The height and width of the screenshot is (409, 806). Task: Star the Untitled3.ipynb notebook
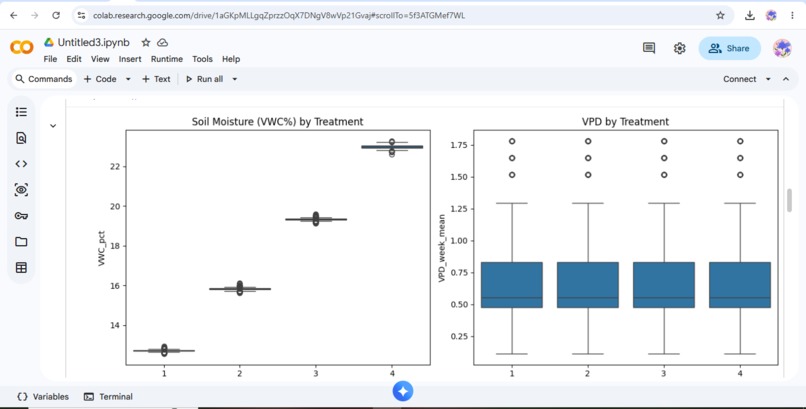146,43
